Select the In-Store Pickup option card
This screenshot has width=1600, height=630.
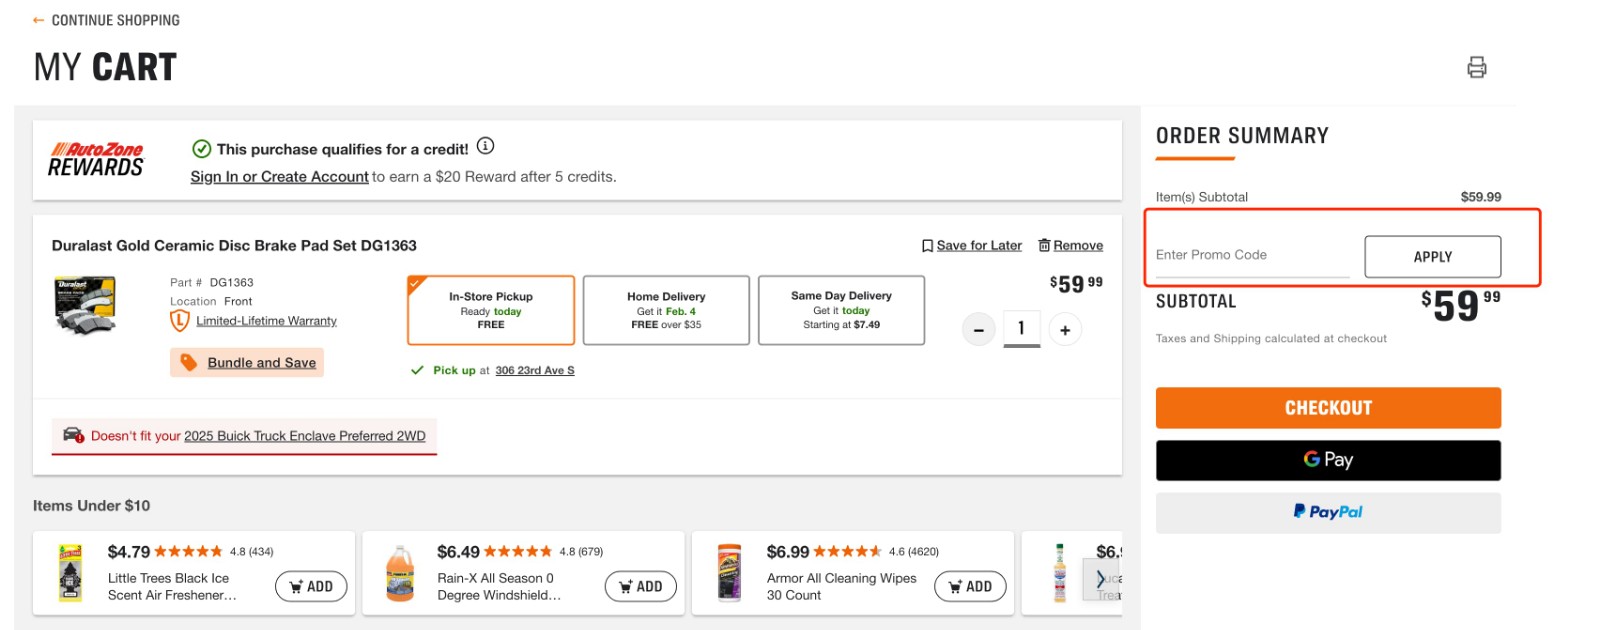tap(489, 310)
